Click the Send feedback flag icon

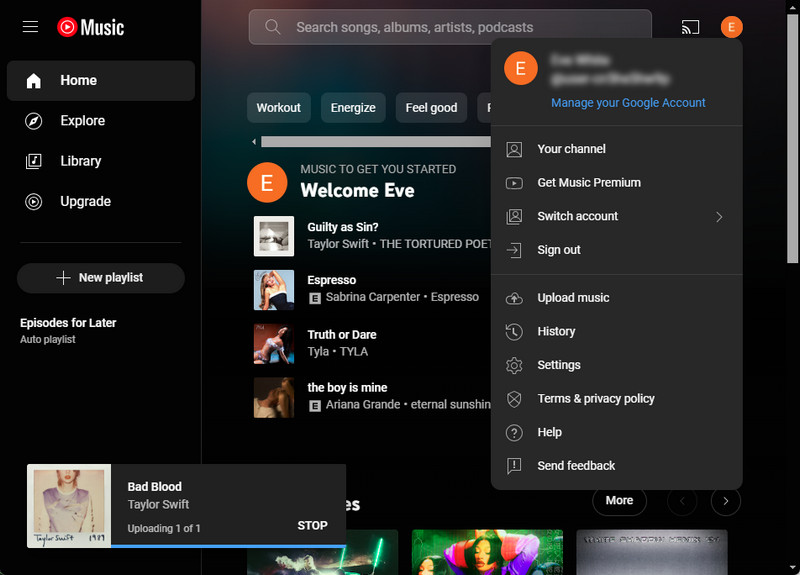tap(514, 466)
